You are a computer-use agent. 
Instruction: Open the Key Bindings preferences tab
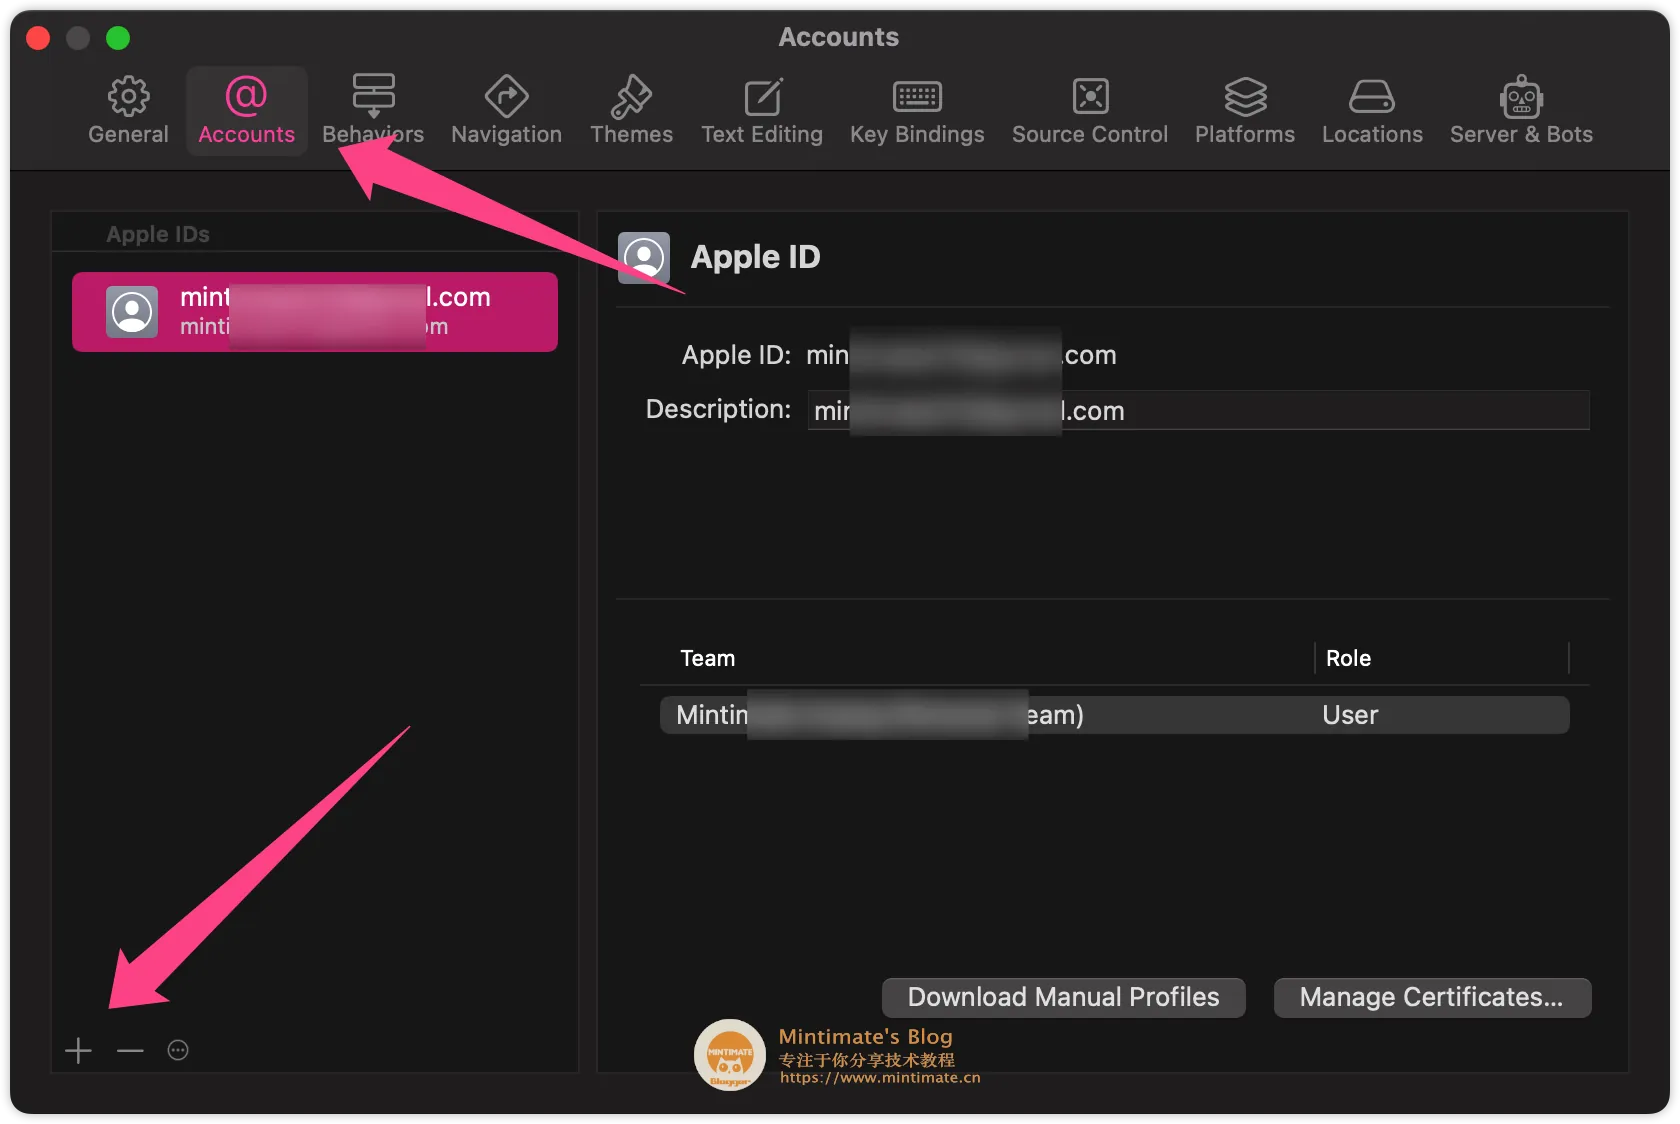pyautogui.click(x=917, y=110)
